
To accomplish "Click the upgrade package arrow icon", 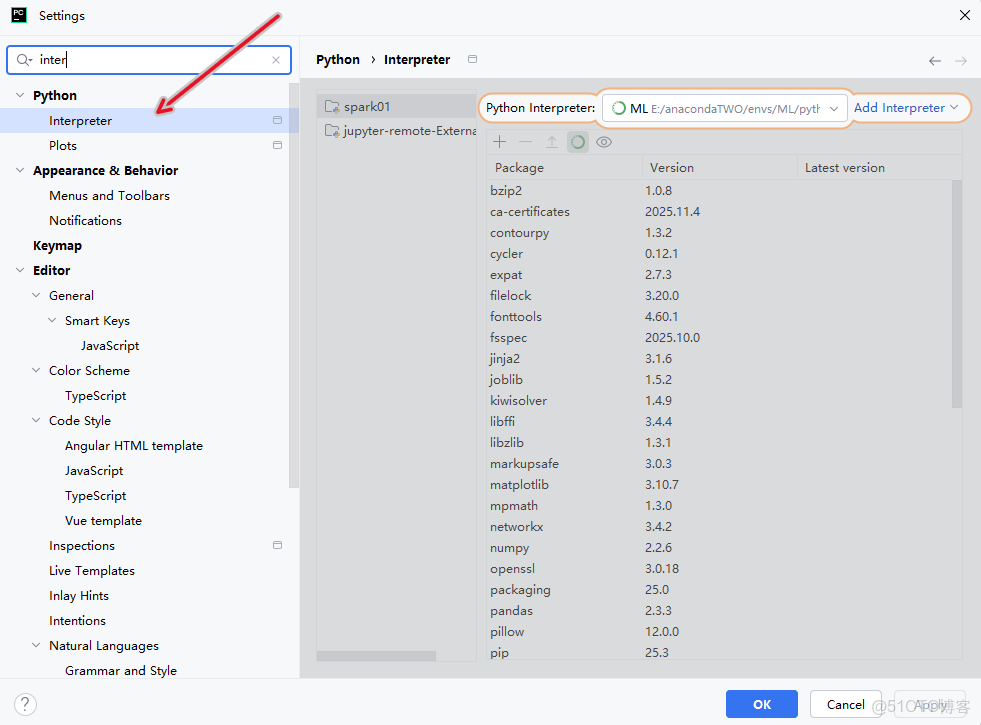I will point(552,142).
